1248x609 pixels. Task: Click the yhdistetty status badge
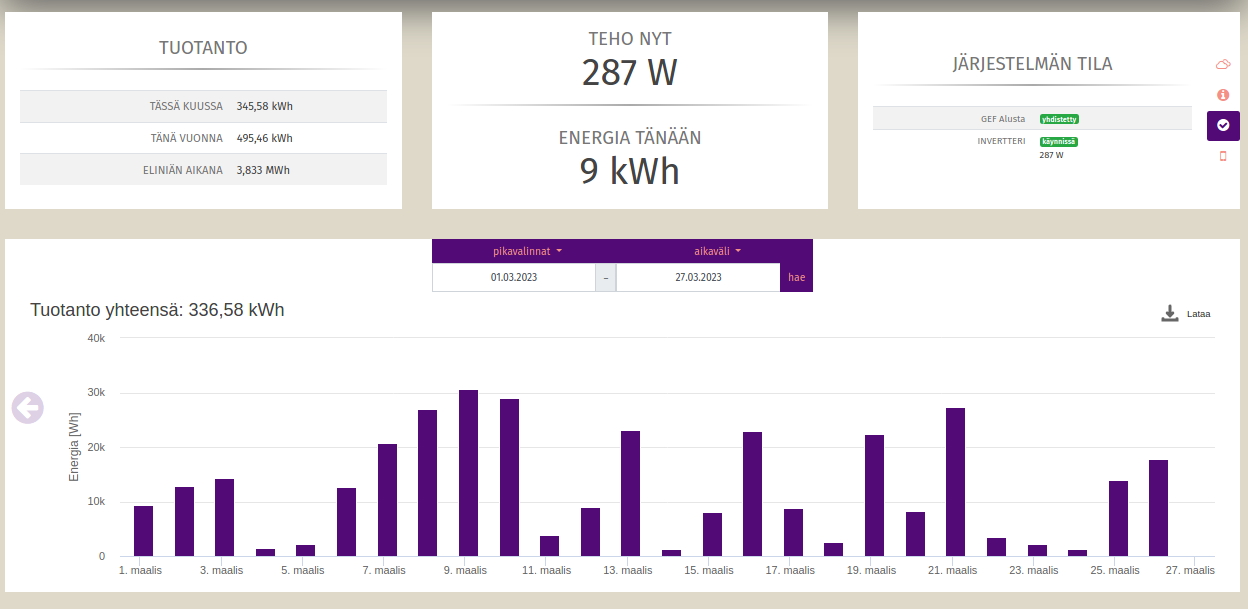1059,119
